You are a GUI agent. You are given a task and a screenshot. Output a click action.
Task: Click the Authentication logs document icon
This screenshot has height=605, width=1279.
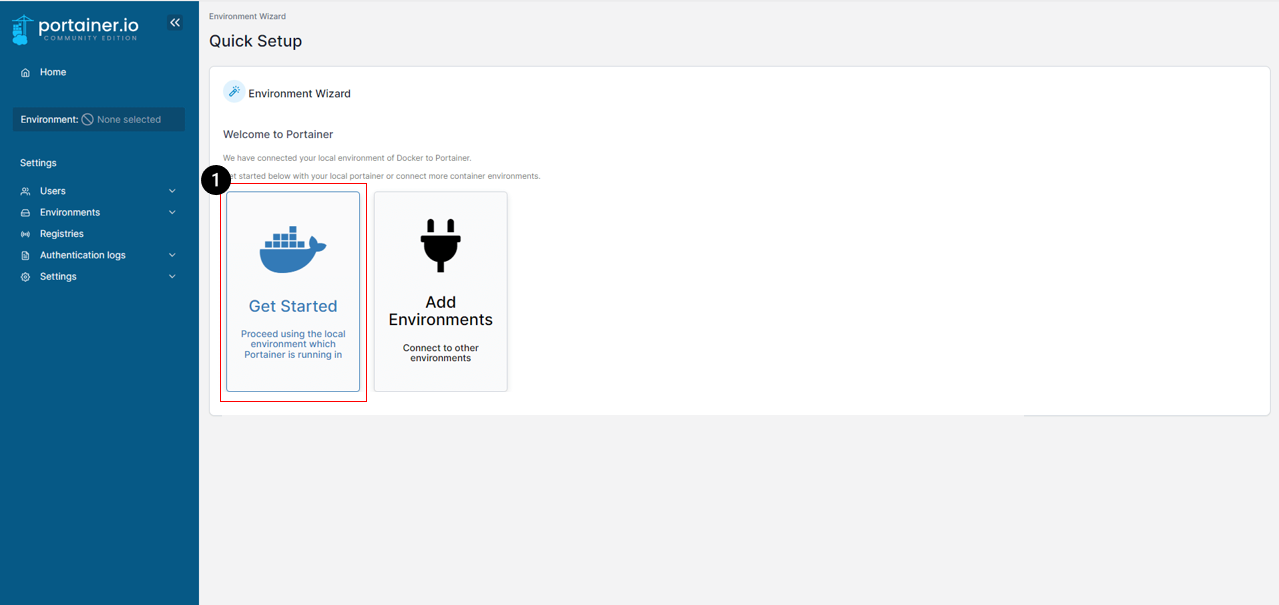26,256
